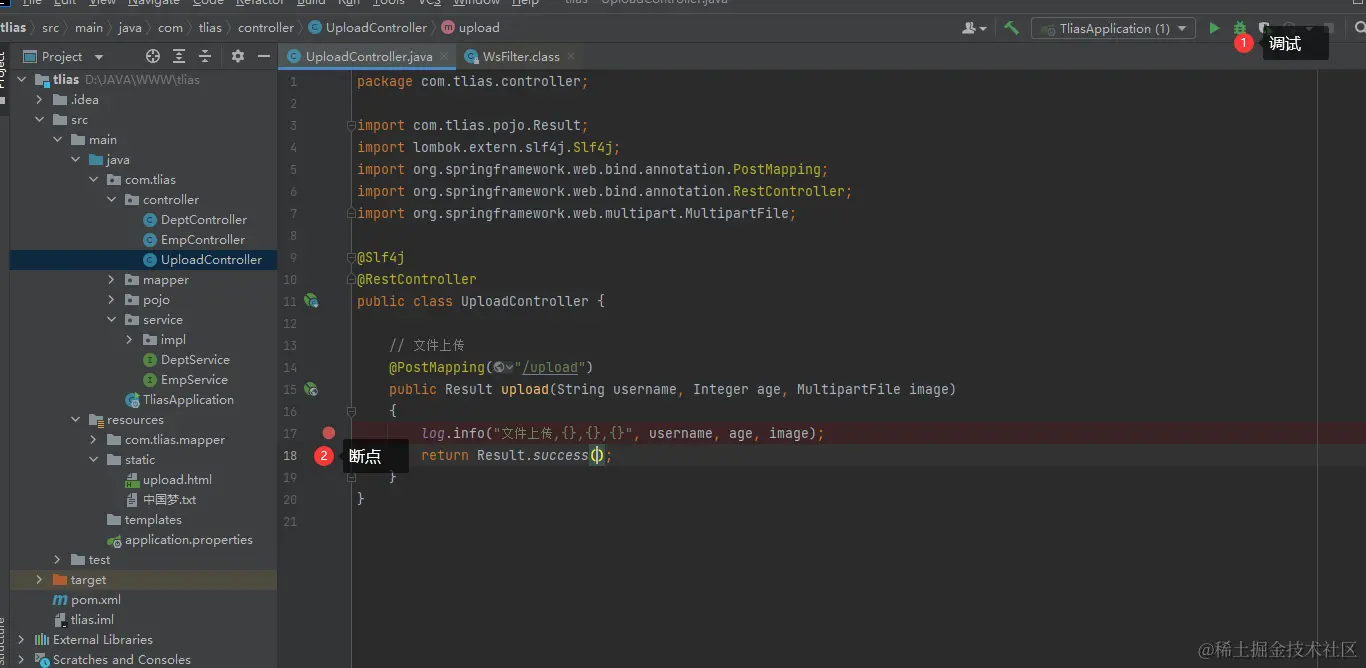Screen dimensions: 1366x668
Task: Expand the mapper package
Action: pos(111,279)
